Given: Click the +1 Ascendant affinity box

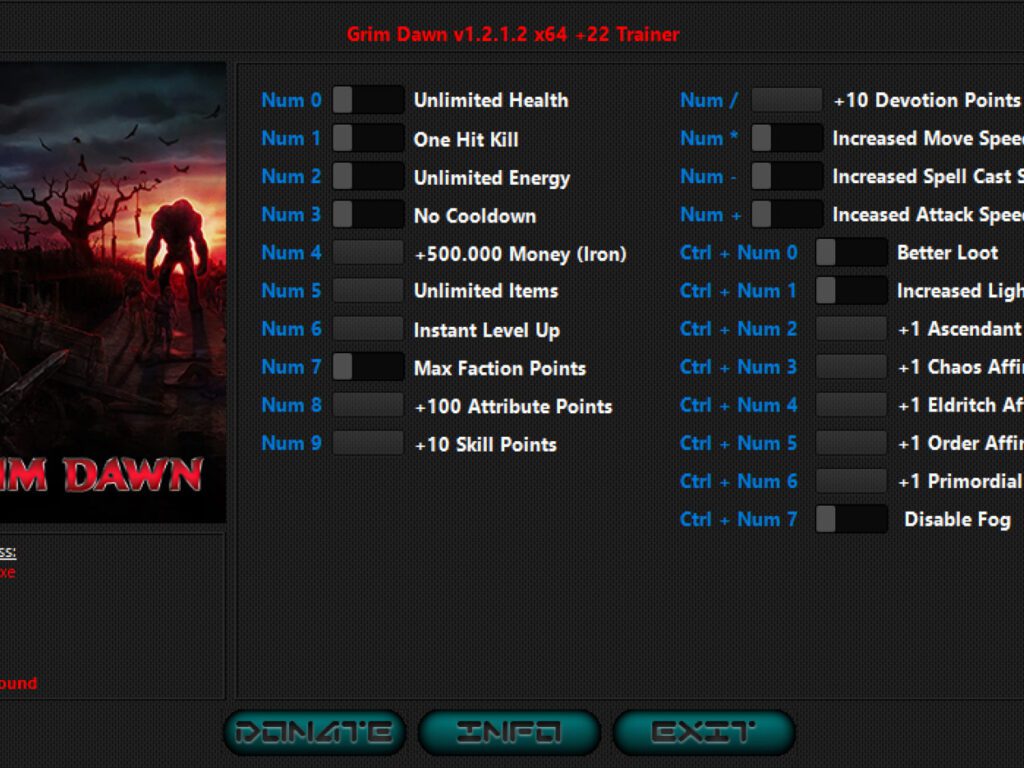Looking at the screenshot, I should 852,328.
